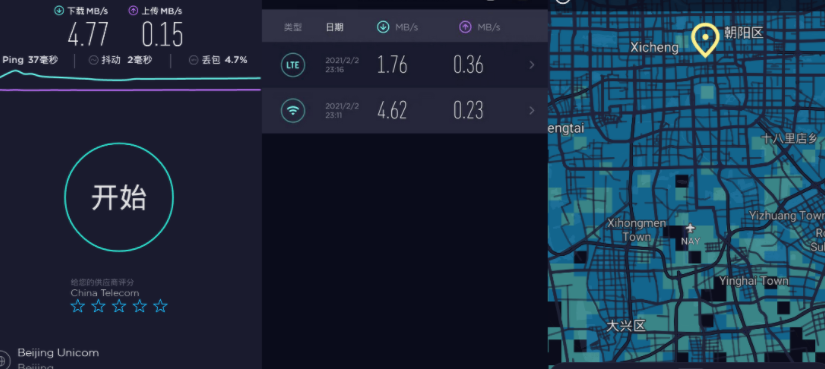
Task: Rate China Telecom four stars
Action: (139, 306)
